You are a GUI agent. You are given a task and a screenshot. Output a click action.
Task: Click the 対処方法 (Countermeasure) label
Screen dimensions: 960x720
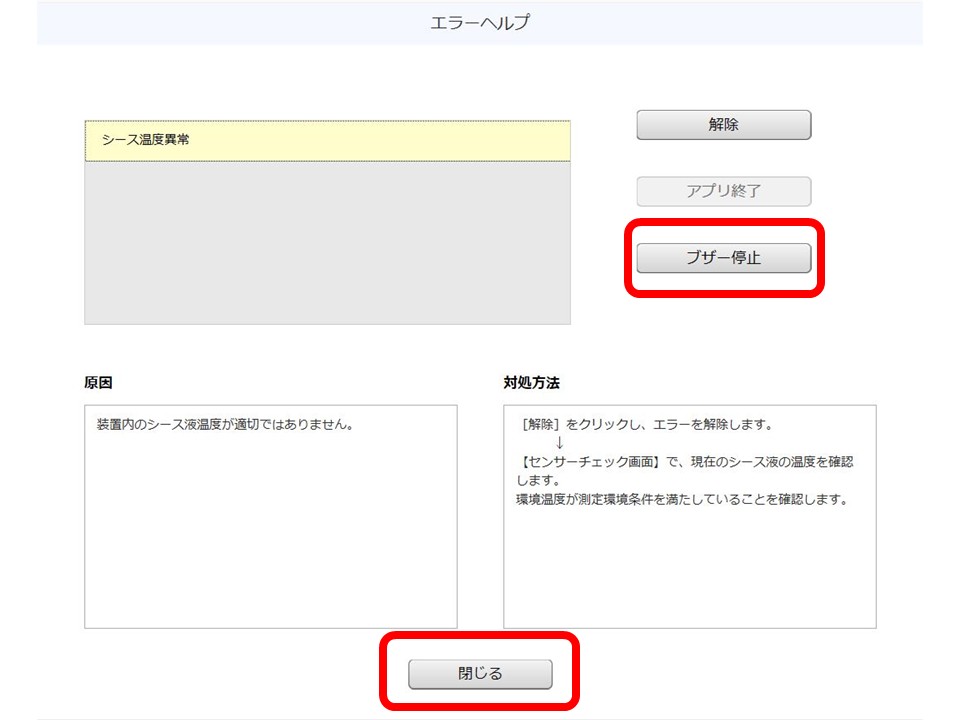point(531,382)
